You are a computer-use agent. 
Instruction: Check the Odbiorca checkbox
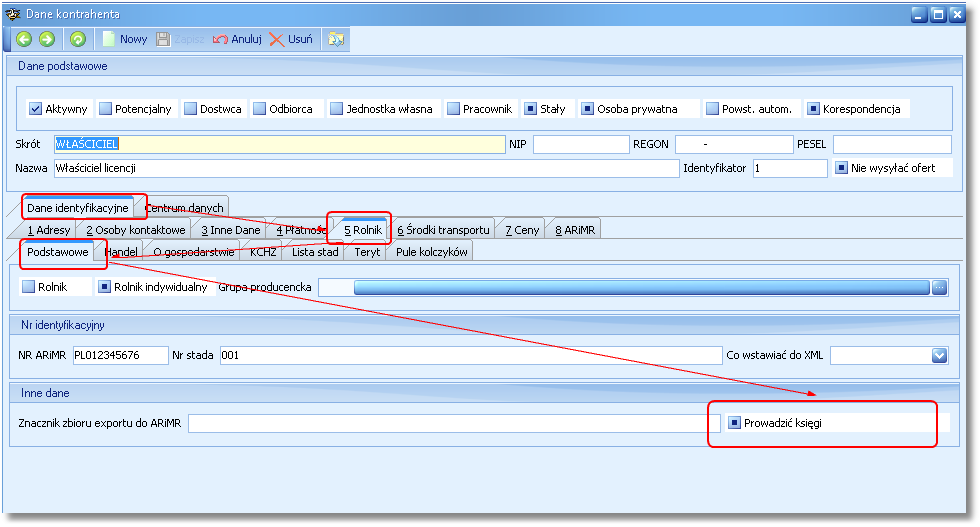(x=259, y=109)
